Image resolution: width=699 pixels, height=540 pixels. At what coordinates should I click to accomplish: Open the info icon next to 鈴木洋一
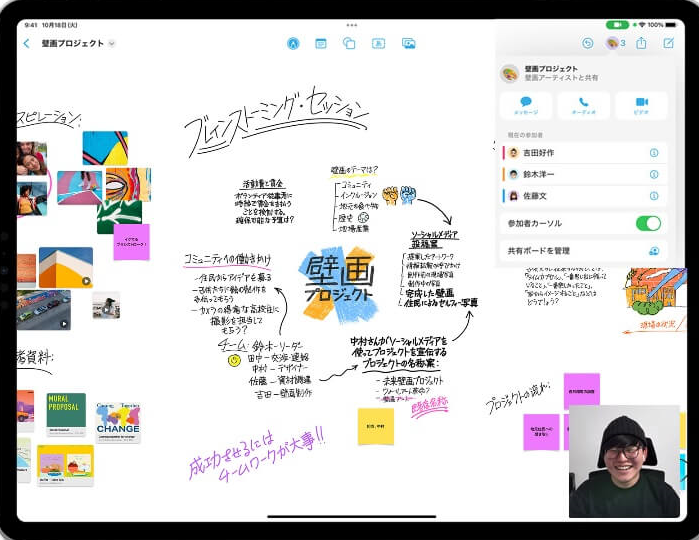[x=654, y=174]
